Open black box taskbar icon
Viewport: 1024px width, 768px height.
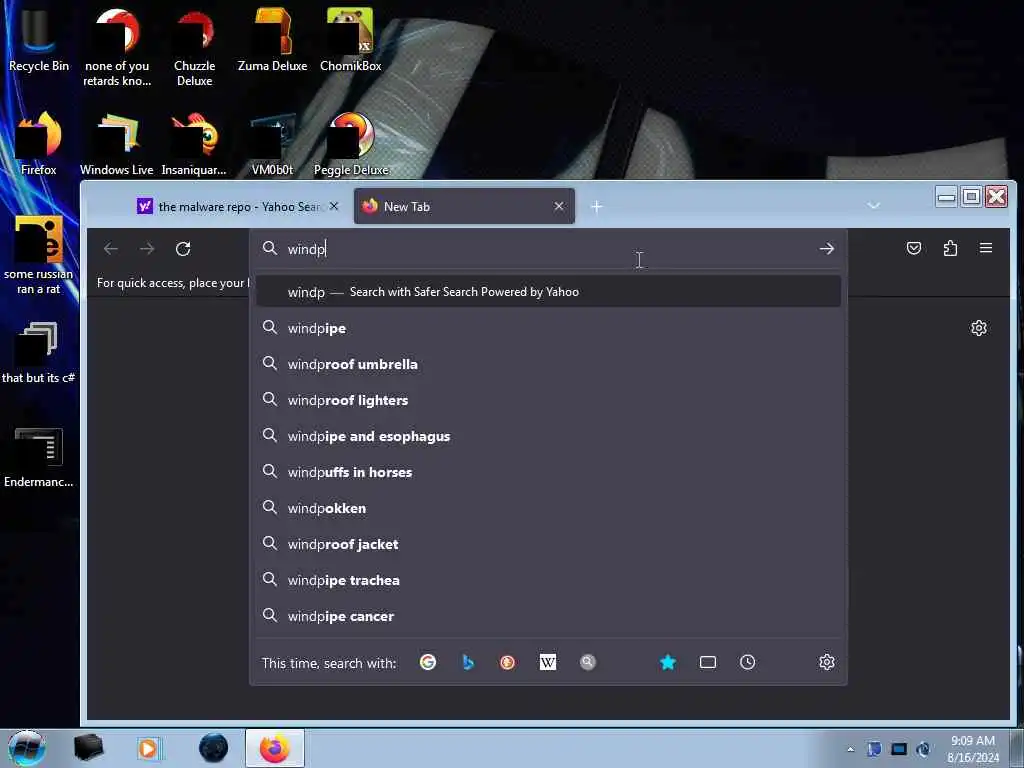coord(88,748)
